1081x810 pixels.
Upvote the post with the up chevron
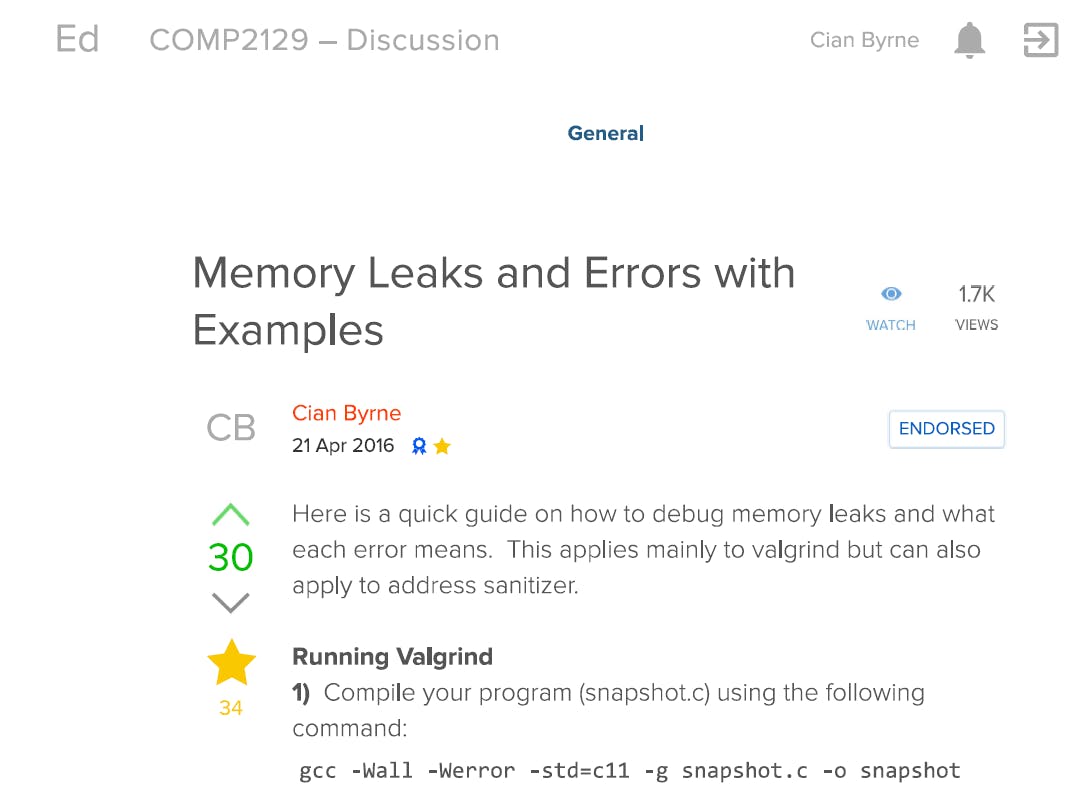[231, 512]
